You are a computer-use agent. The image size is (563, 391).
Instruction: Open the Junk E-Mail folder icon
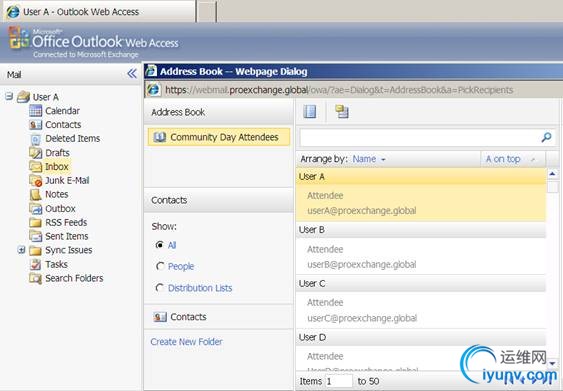click(36, 180)
